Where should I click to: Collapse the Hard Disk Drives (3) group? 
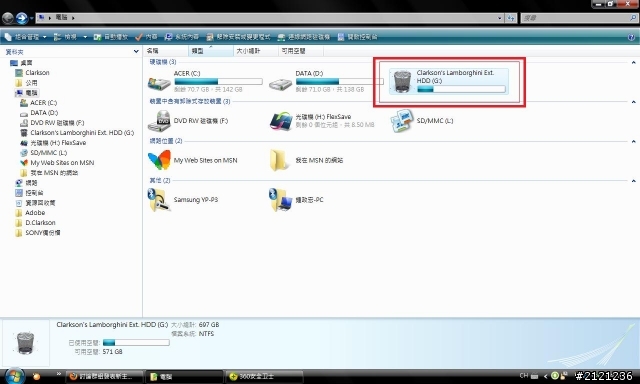[x=633, y=62]
